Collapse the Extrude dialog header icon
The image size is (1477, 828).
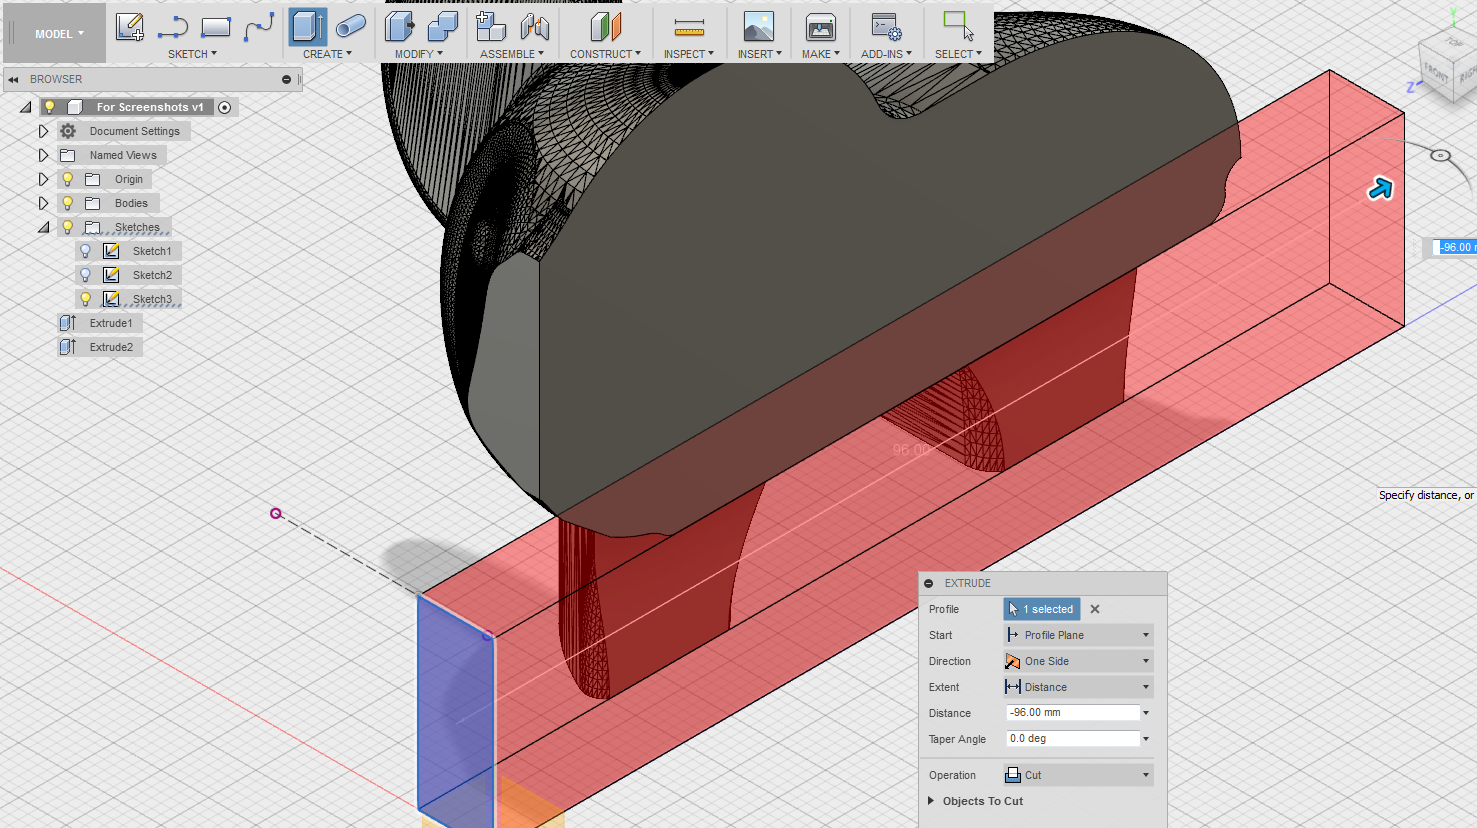point(929,583)
